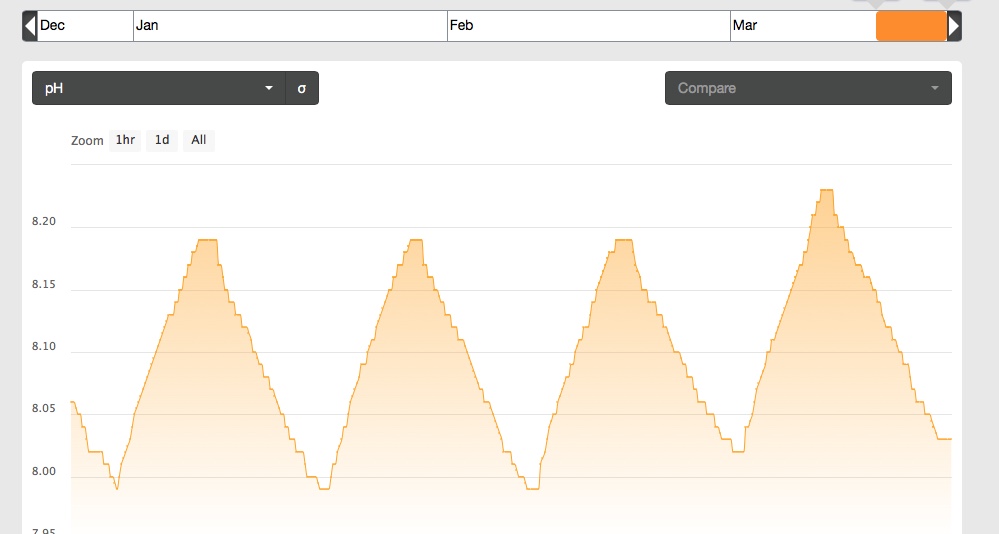
Task: Click the Zoom label text
Action: point(87,141)
